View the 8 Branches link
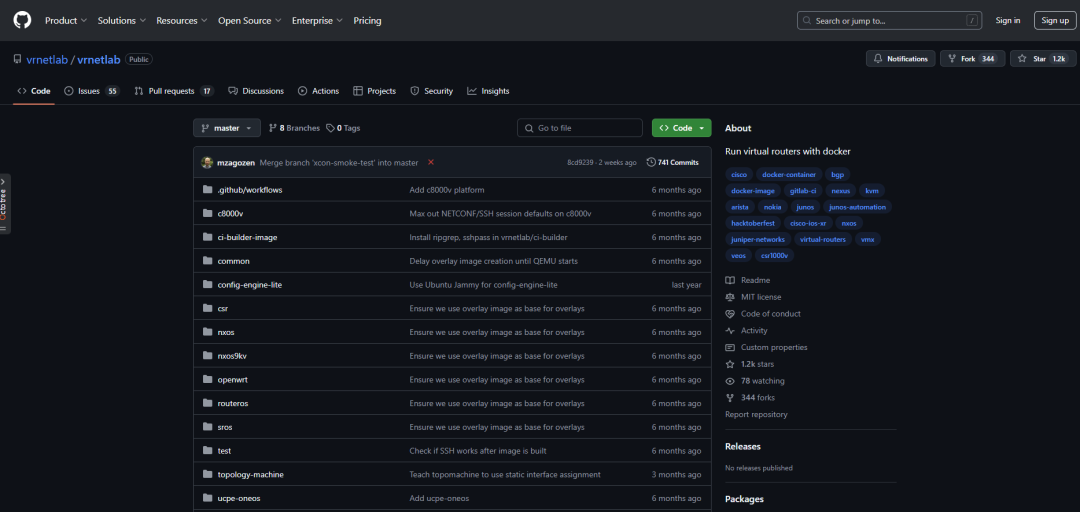This screenshot has width=1080, height=512. [294, 128]
